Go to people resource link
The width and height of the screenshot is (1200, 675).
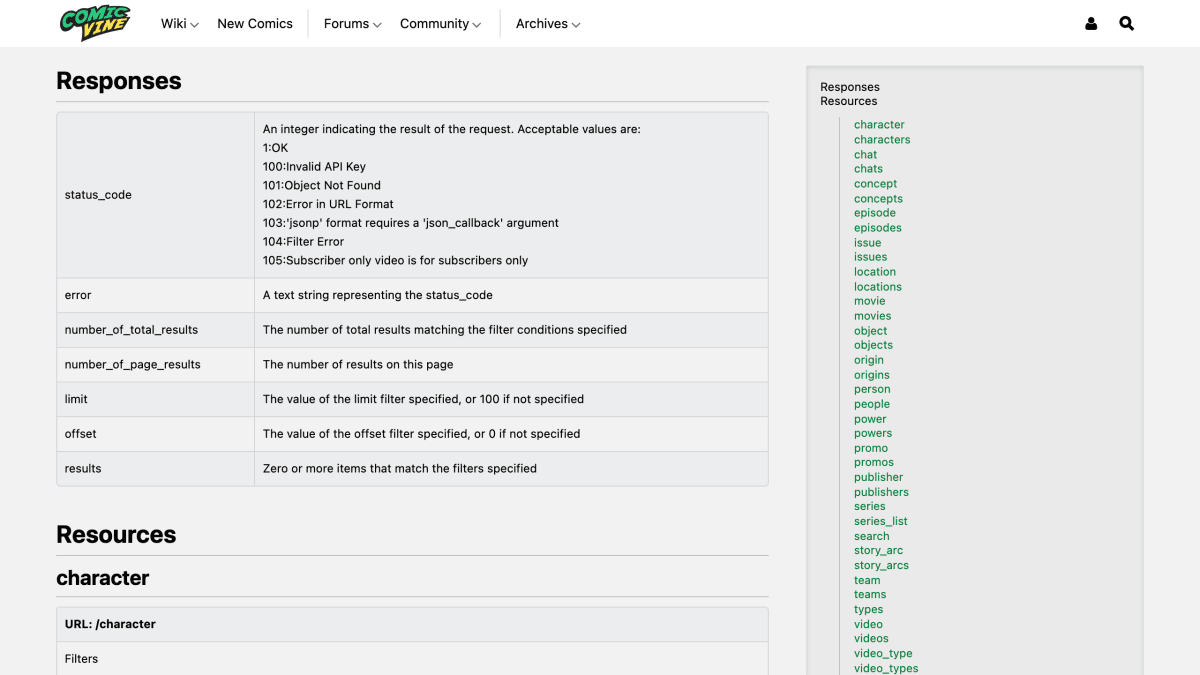click(x=872, y=404)
